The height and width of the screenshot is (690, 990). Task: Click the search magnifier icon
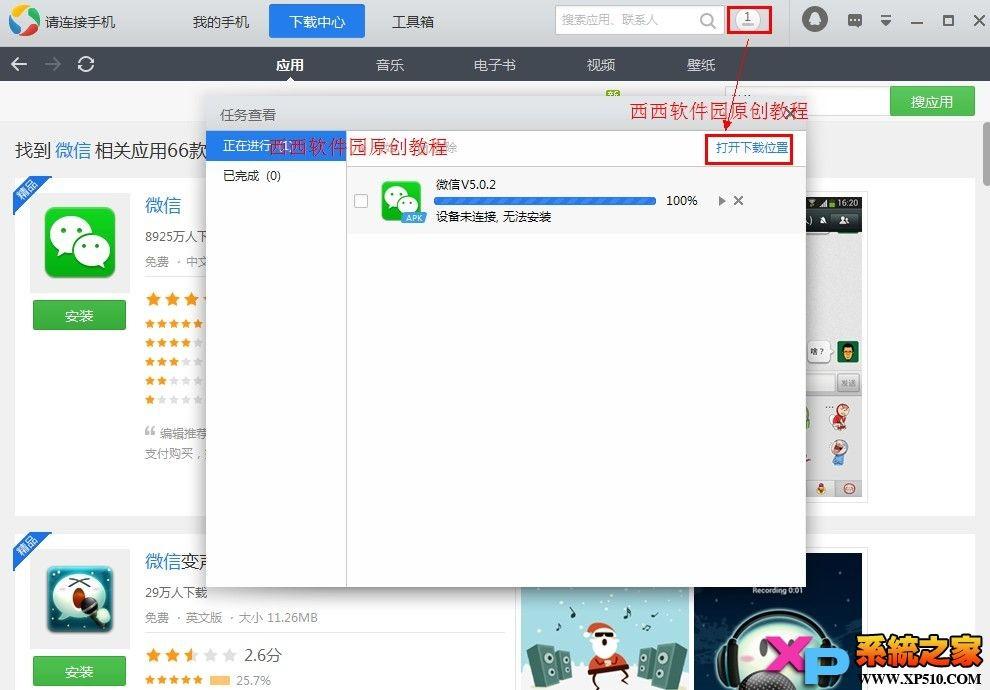(x=708, y=21)
